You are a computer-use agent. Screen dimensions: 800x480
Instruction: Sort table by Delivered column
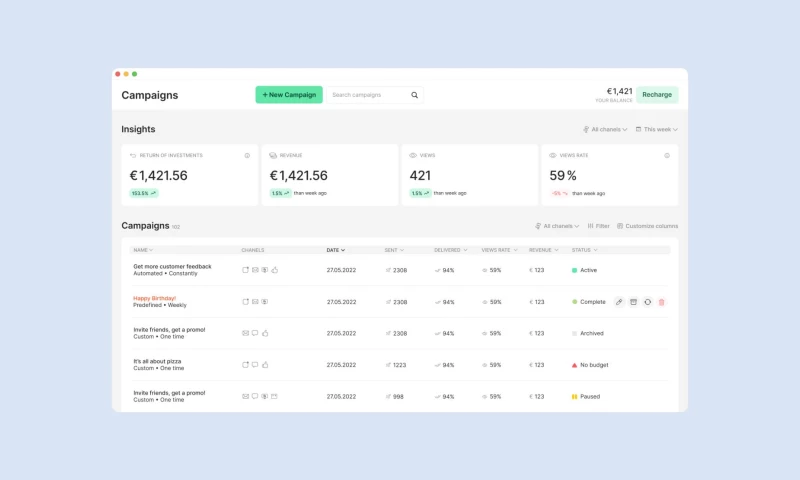click(x=451, y=250)
